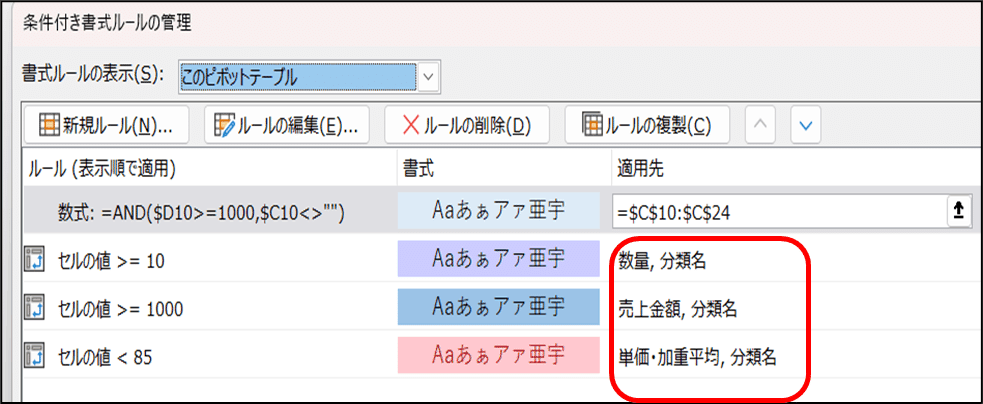Click pivot icon next to セルの値 >= 10
983x404 pixels.
tap(34, 260)
